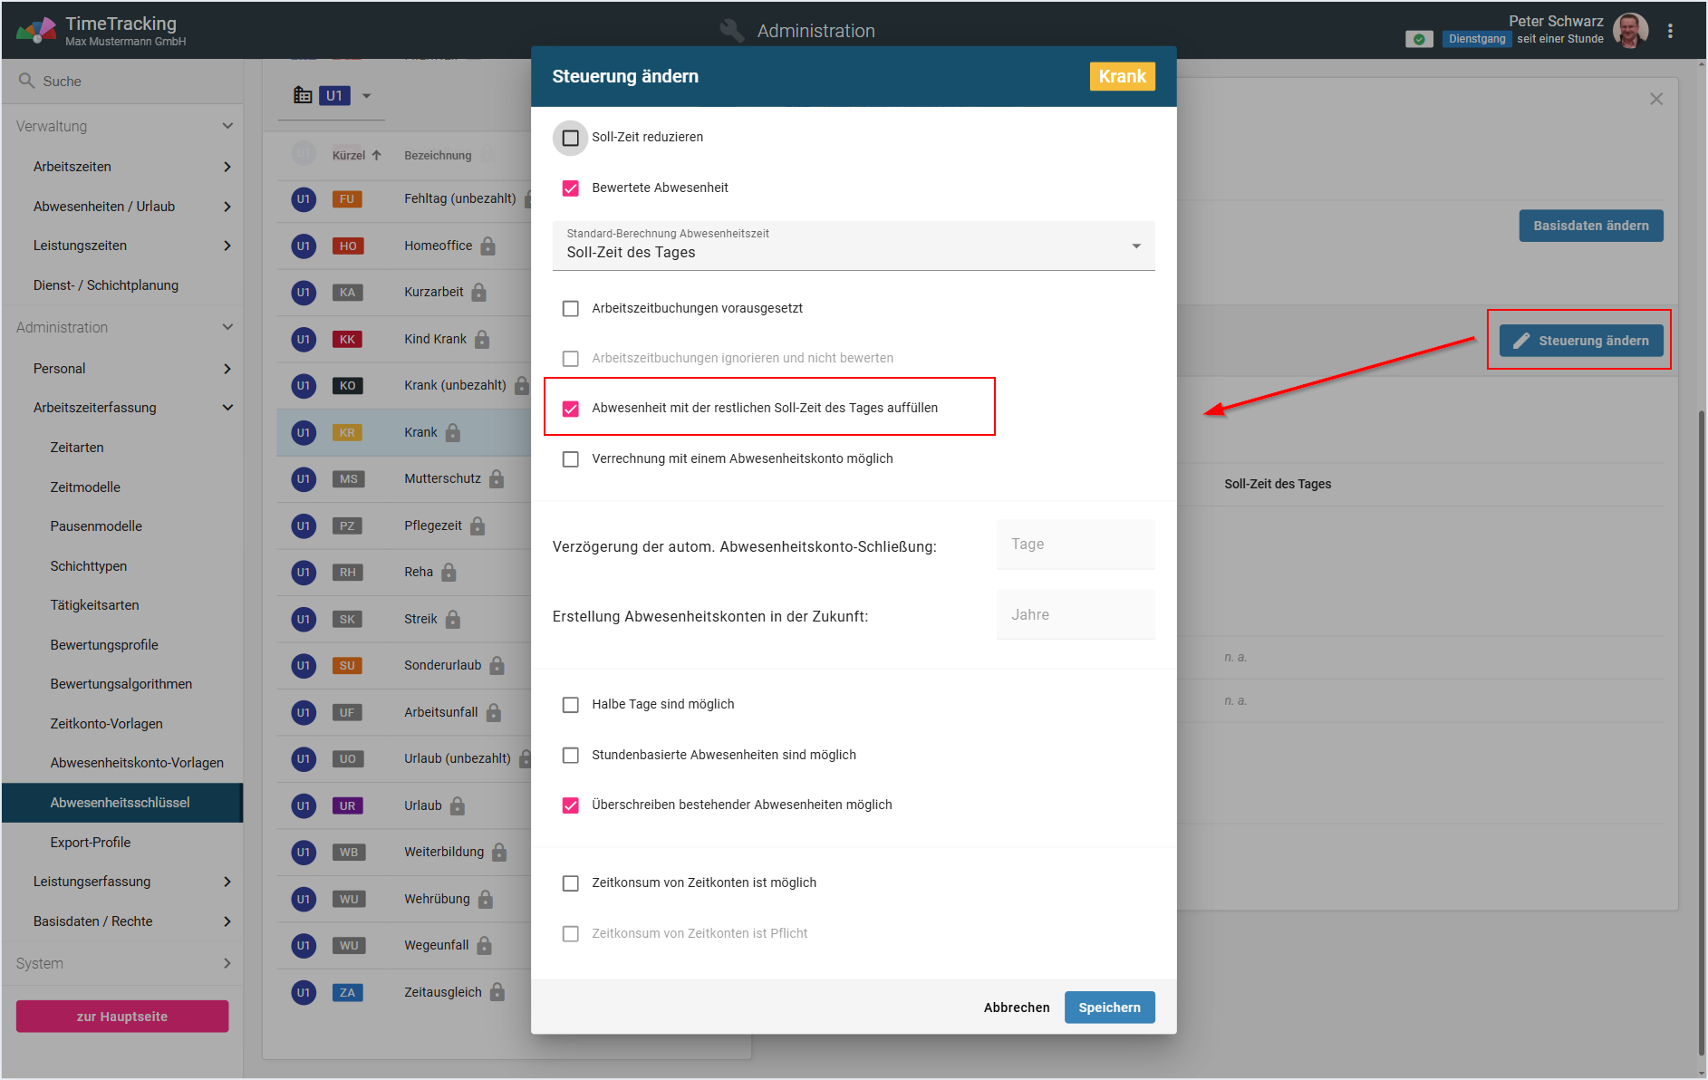Click Peter Schwarz's profile avatar
Image resolution: width=1708 pixels, height=1080 pixels.
point(1630,31)
